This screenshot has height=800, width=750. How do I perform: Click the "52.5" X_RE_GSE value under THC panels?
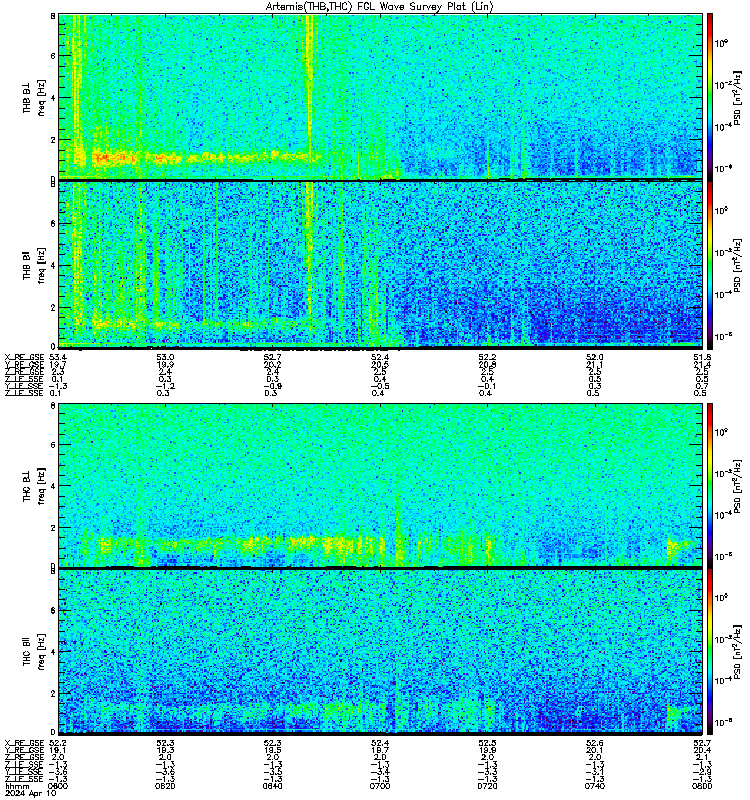coord(487,743)
